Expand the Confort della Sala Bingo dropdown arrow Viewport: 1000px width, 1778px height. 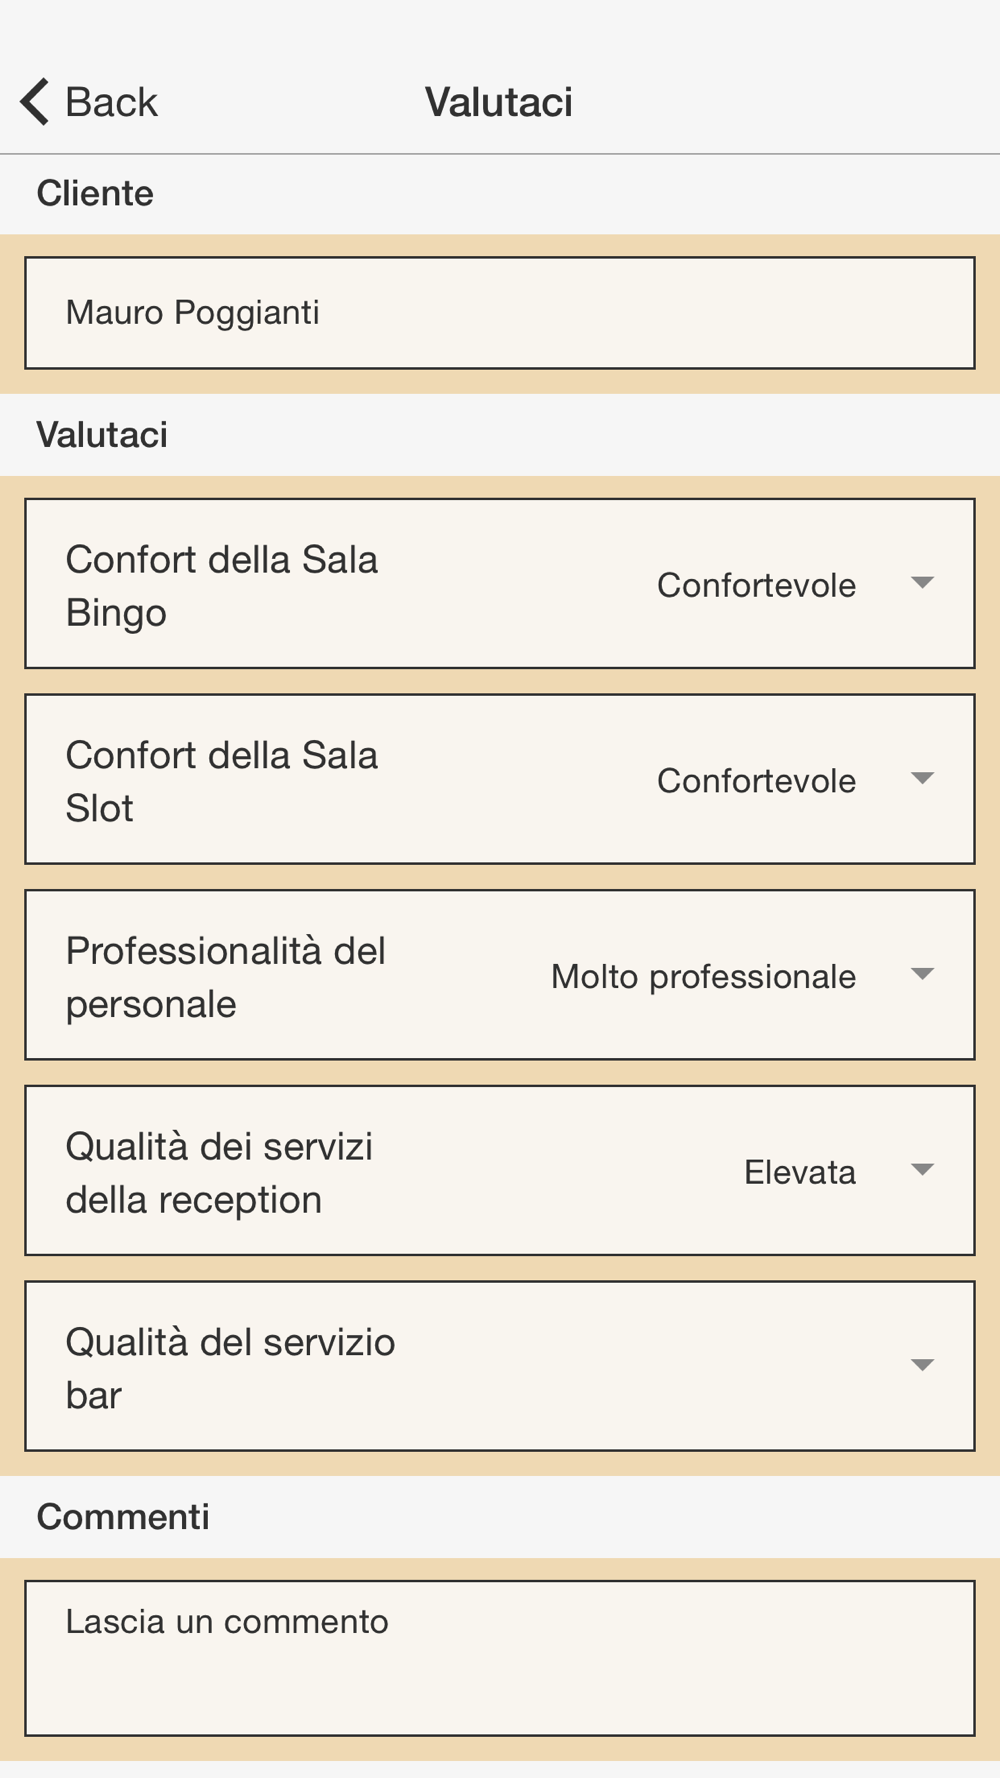point(922,583)
